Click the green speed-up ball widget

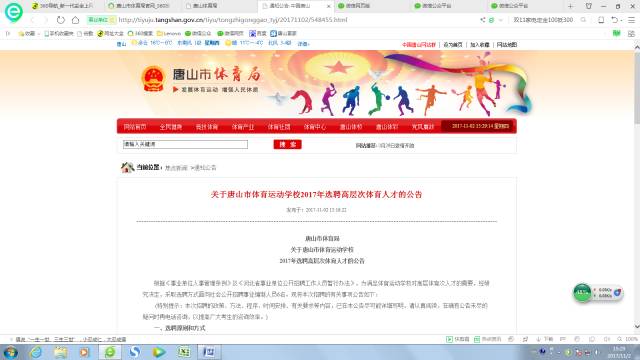point(582,292)
